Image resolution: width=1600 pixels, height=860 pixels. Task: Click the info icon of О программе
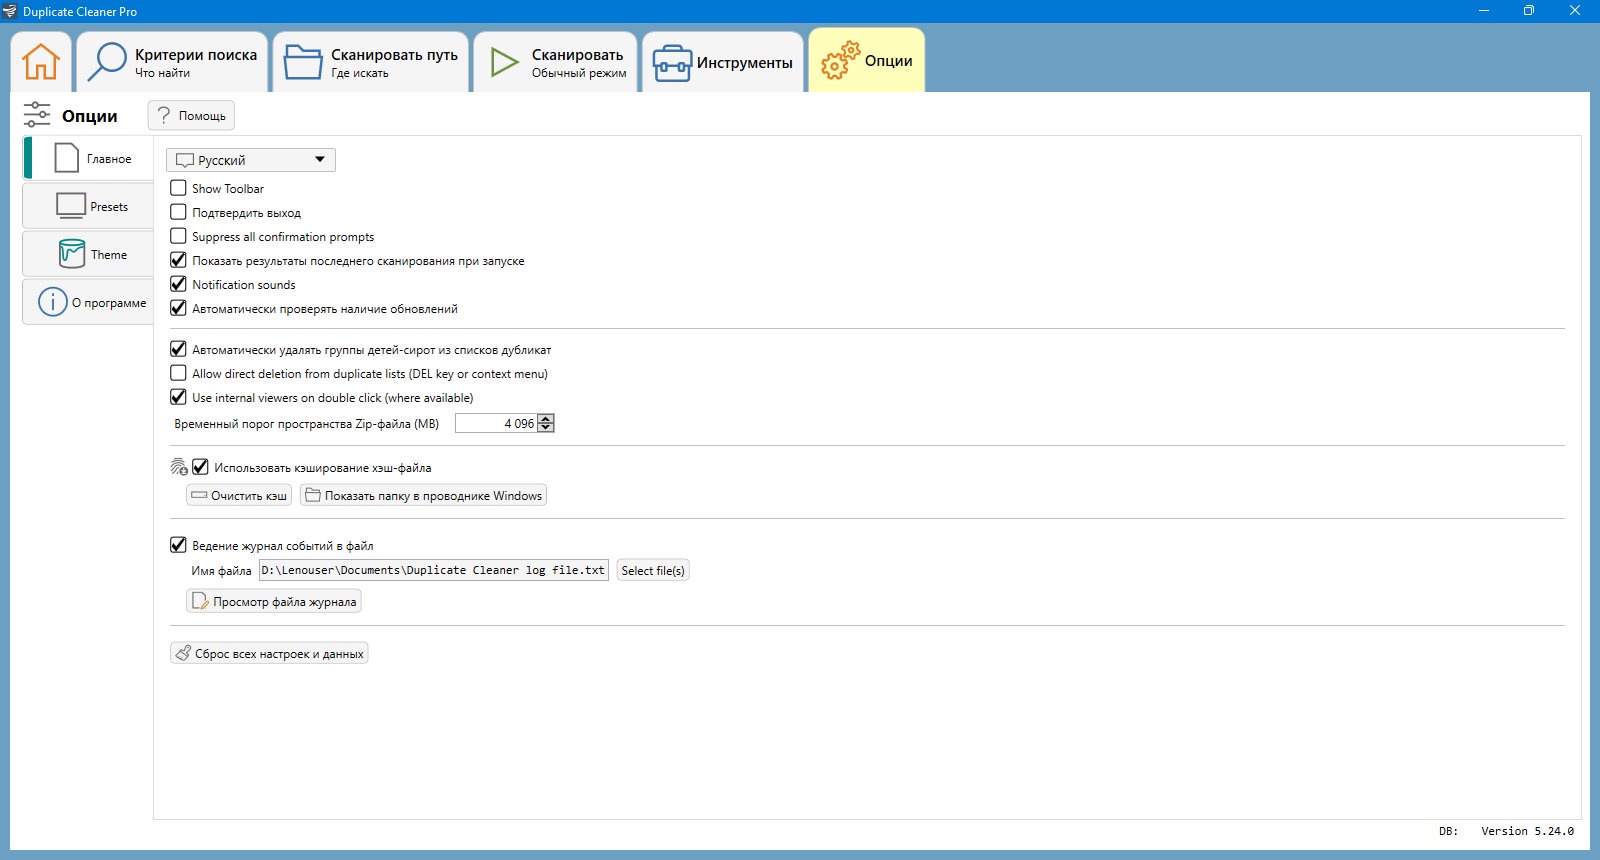tap(53, 302)
